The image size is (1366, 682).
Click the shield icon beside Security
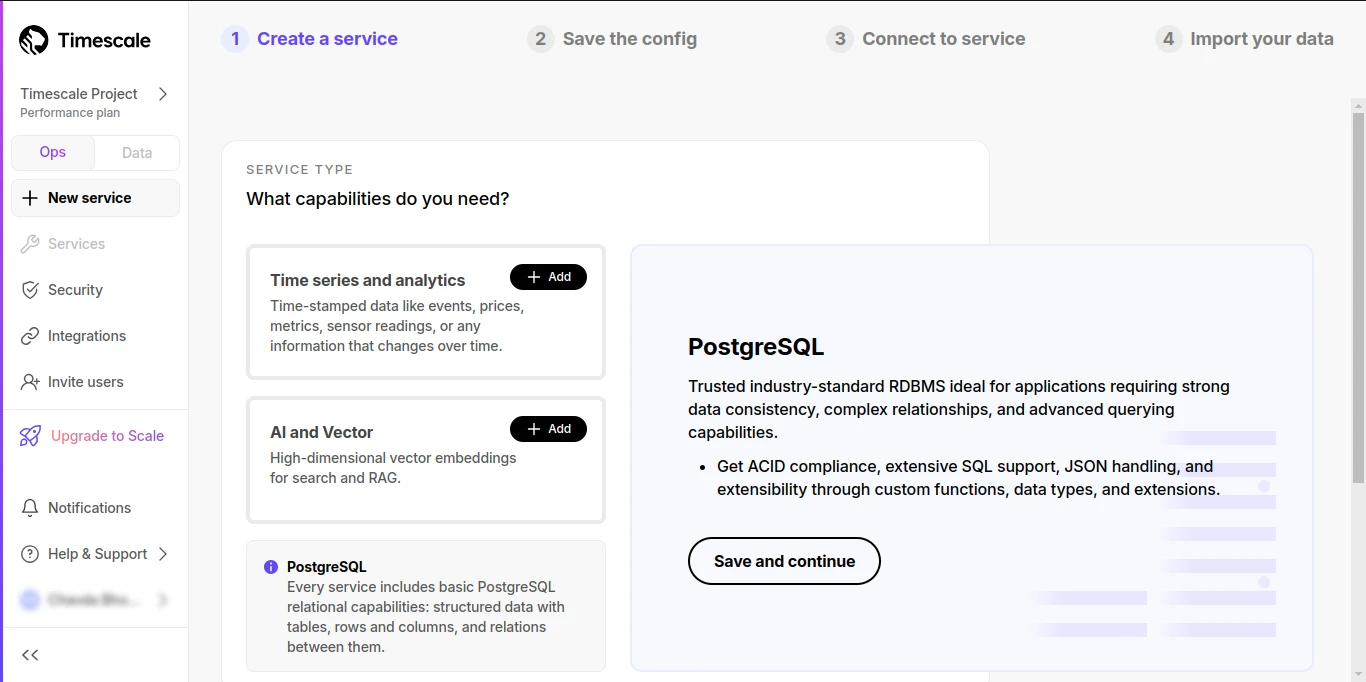pos(30,290)
